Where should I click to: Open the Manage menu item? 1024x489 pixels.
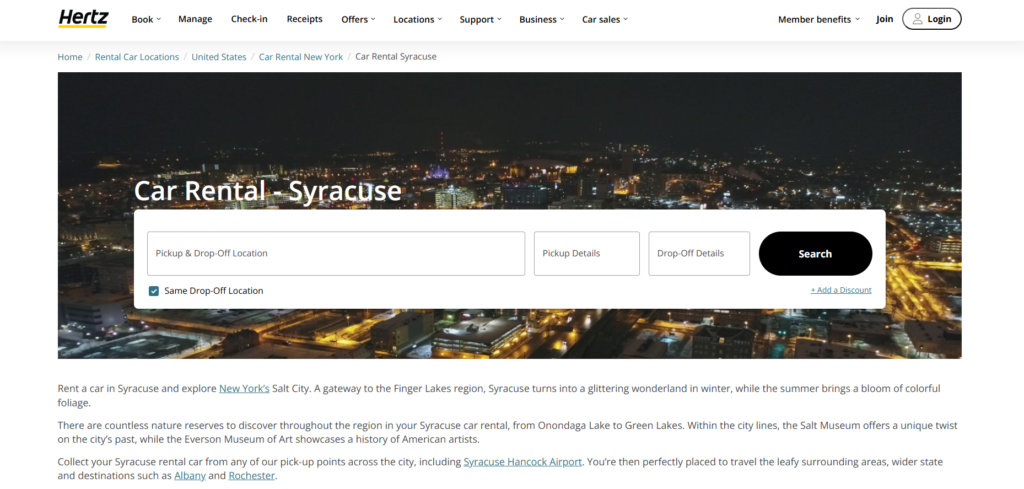pos(195,19)
